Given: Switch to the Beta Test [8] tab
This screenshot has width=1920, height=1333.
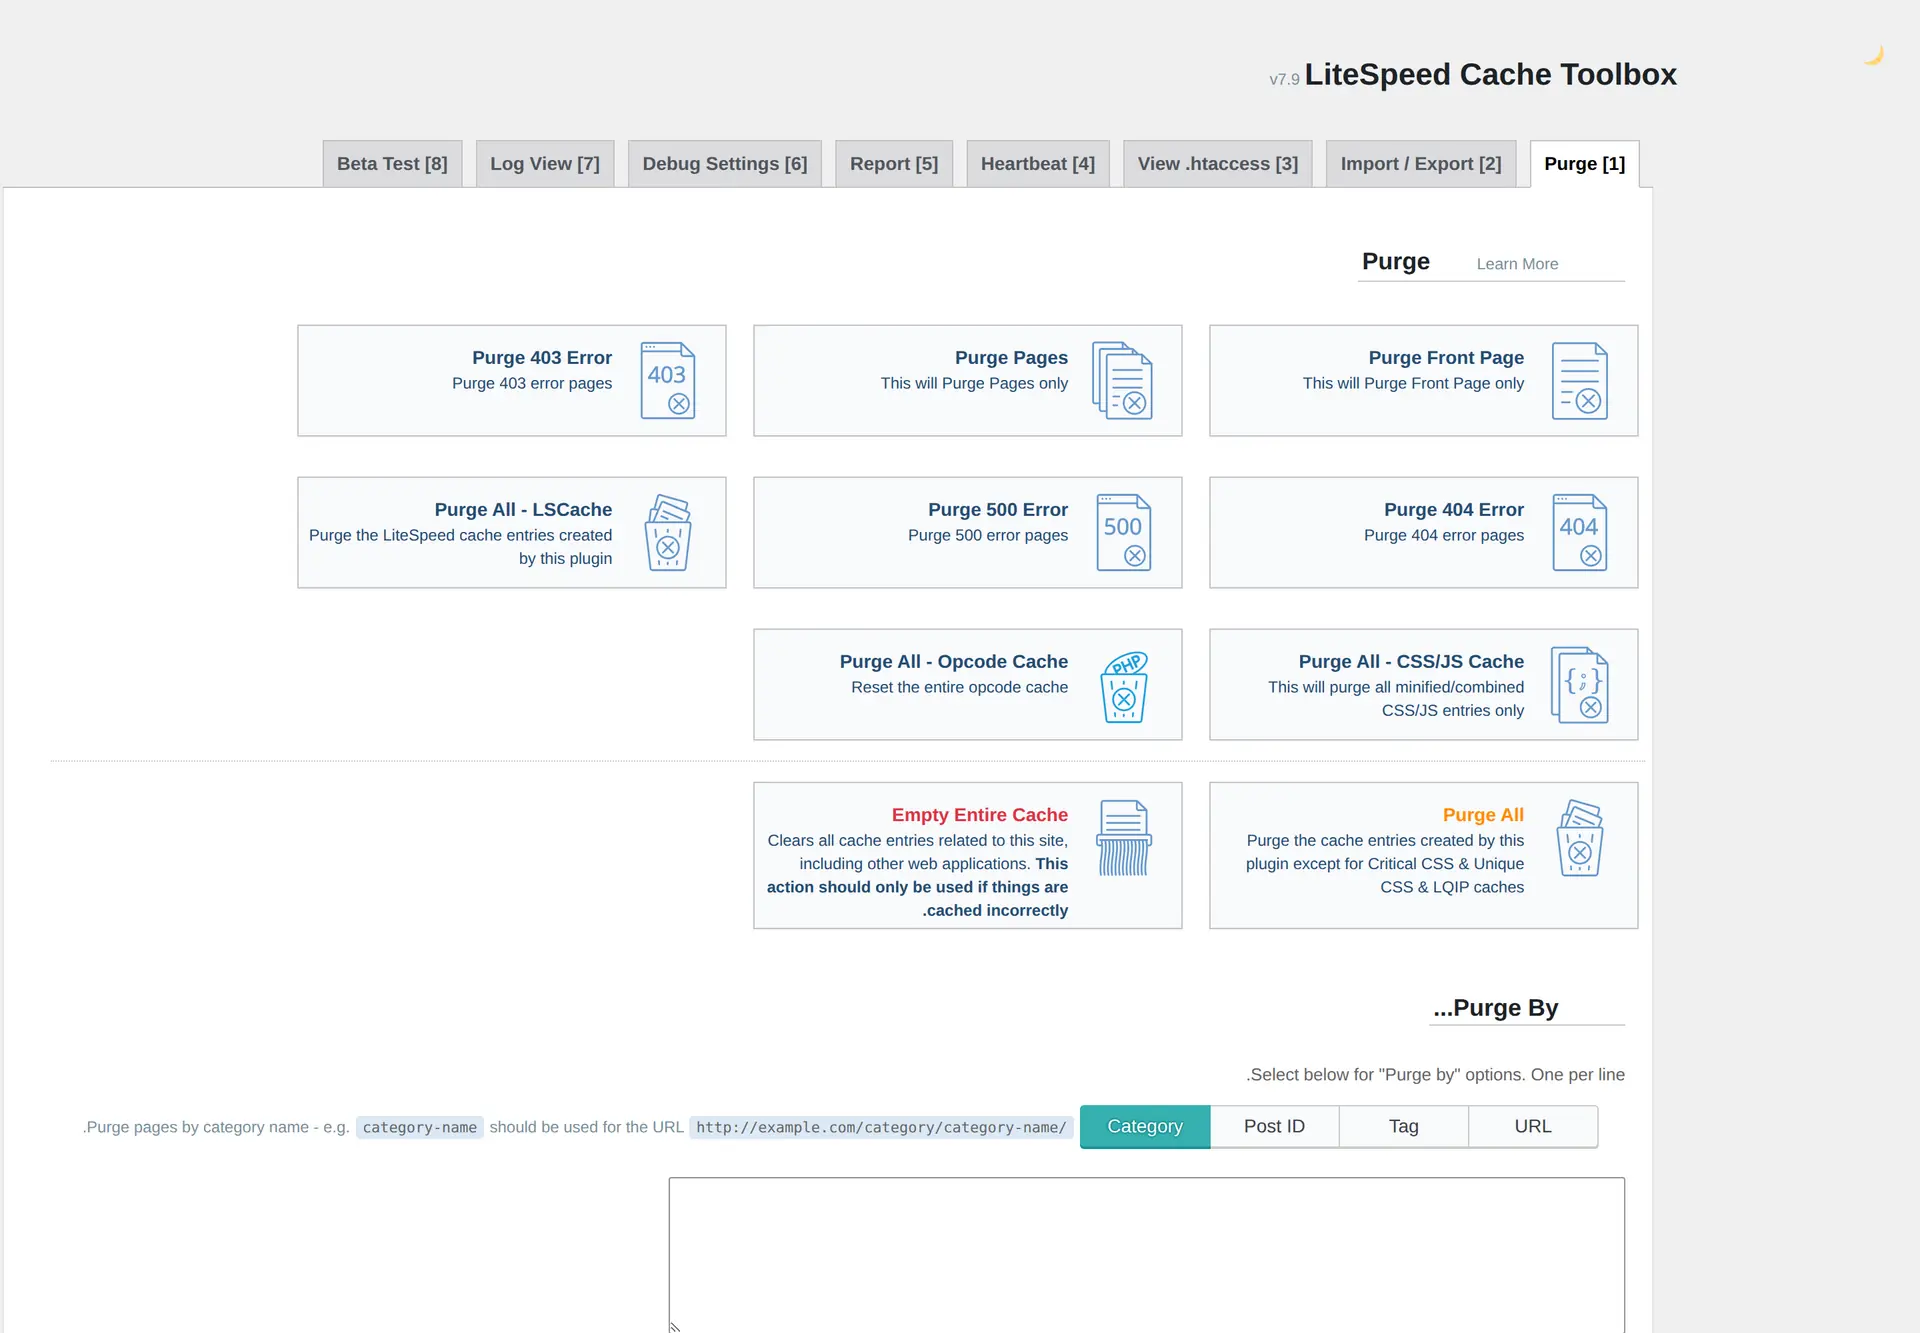Looking at the screenshot, I should coord(392,164).
